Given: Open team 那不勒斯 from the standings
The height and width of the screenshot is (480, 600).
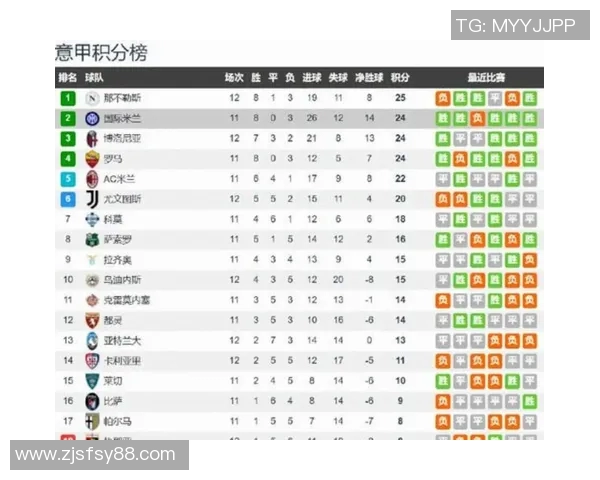Looking at the screenshot, I should point(122,98).
